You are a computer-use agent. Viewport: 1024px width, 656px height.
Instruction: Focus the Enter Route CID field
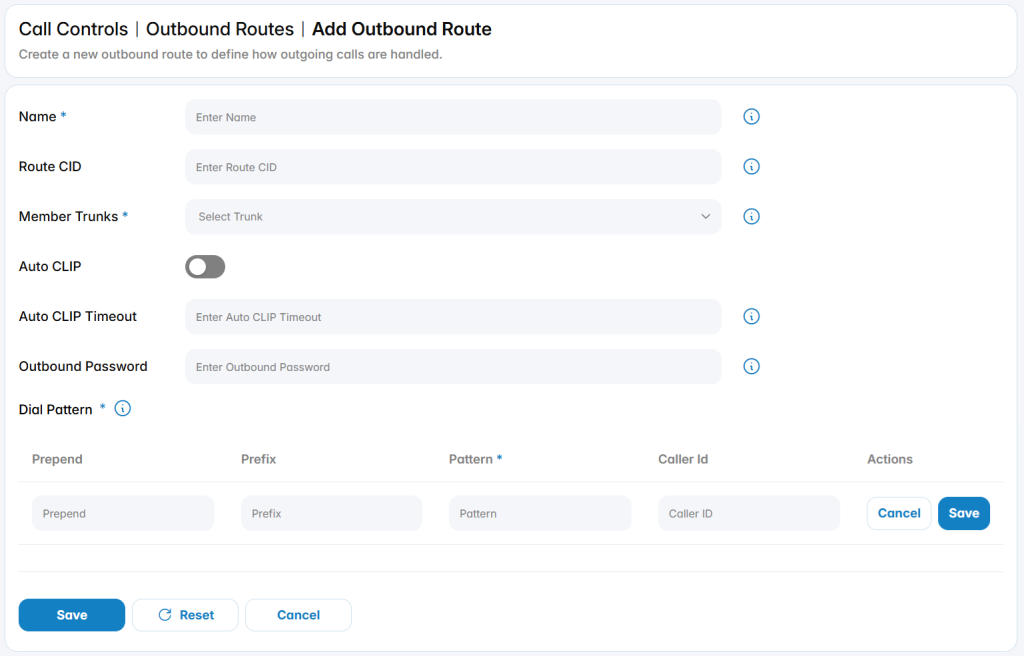(453, 167)
